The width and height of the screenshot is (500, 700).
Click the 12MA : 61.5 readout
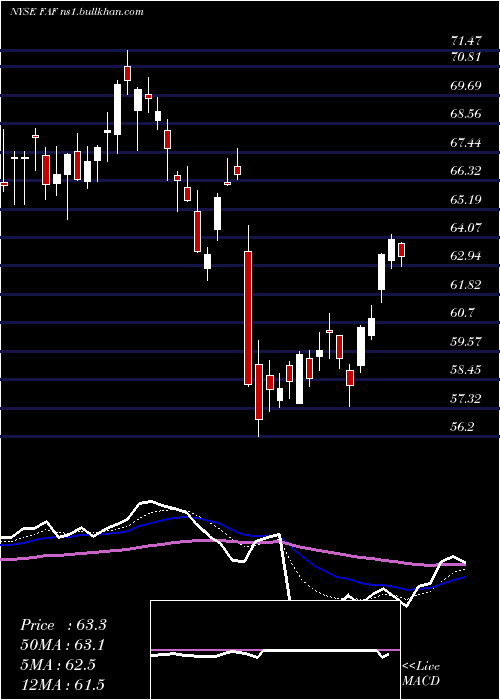[62, 684]
